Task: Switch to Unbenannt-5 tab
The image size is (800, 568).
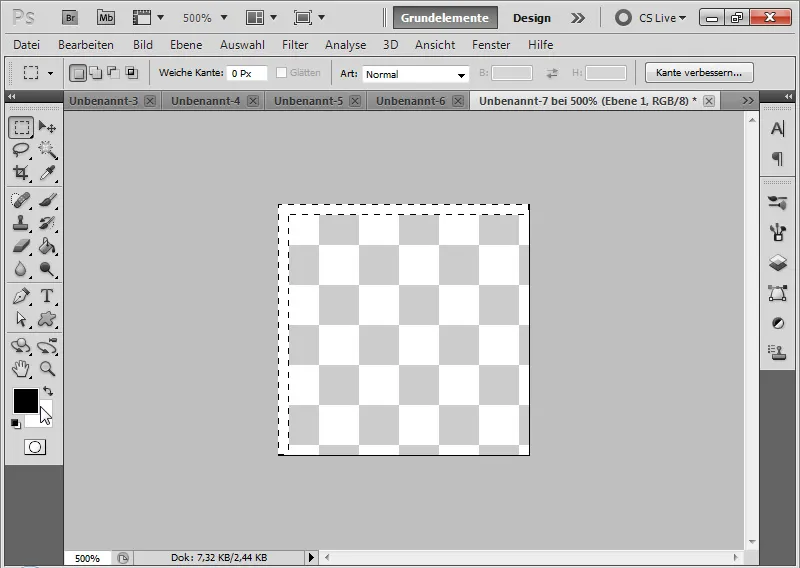Action: 308,101
